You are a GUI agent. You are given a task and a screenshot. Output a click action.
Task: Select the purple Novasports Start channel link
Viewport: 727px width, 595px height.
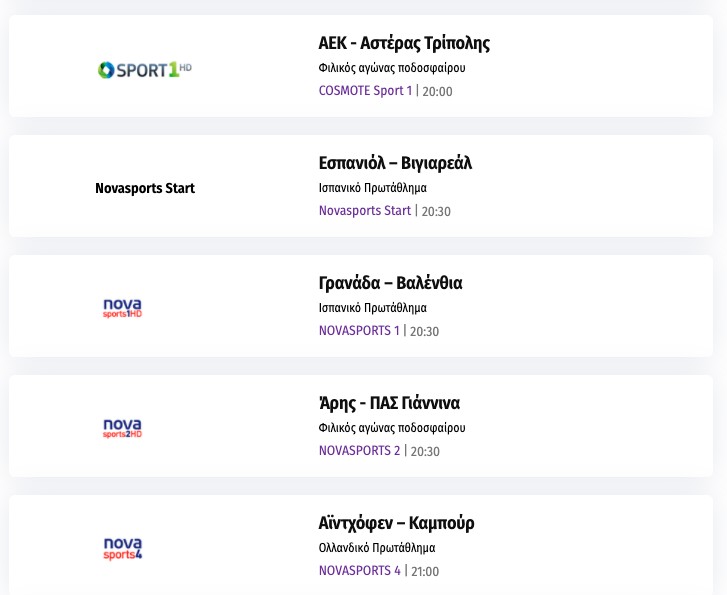click(365, 211)
